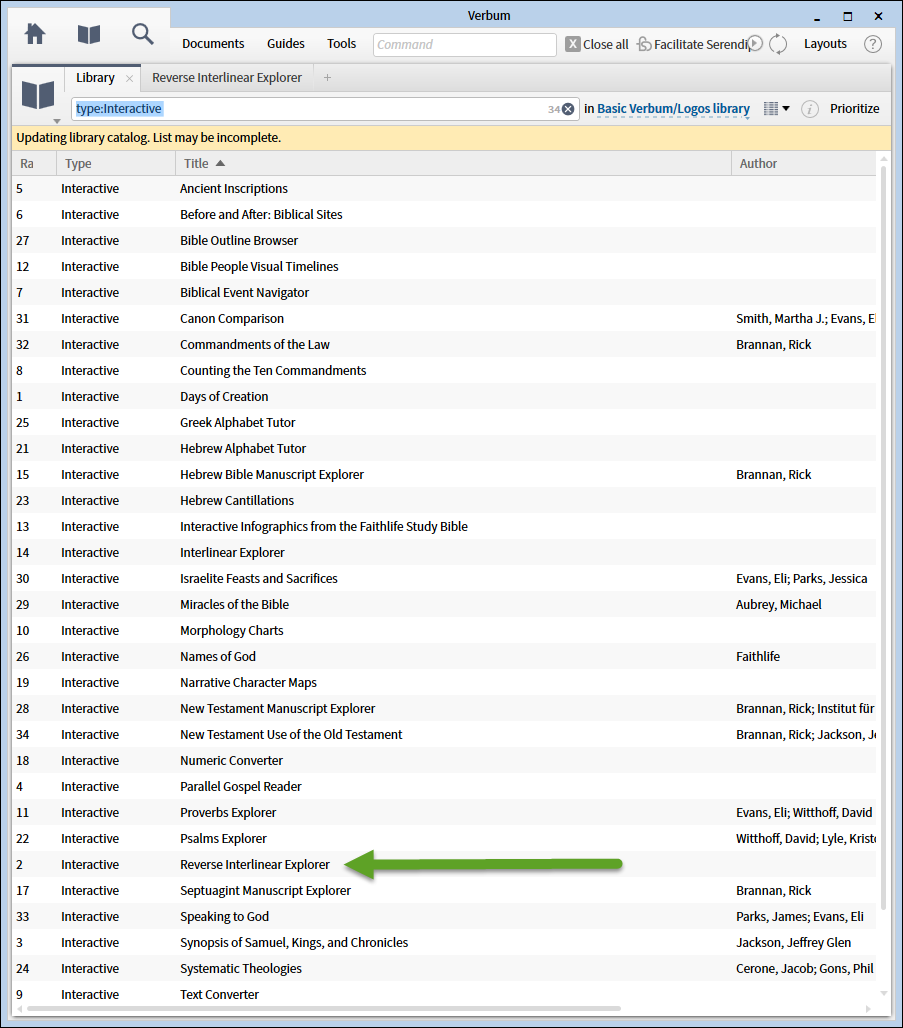Viewport: 903px width, 1028px height.
Task: Open the view options dropdown arrow
Action: pyautogui.click(x=787, y=108)
